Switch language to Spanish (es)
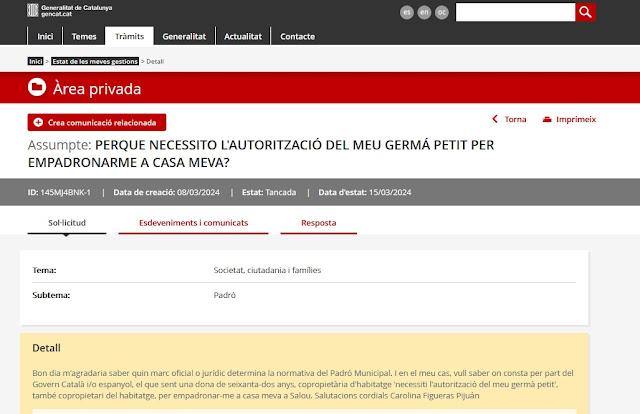 pos(407,12)
